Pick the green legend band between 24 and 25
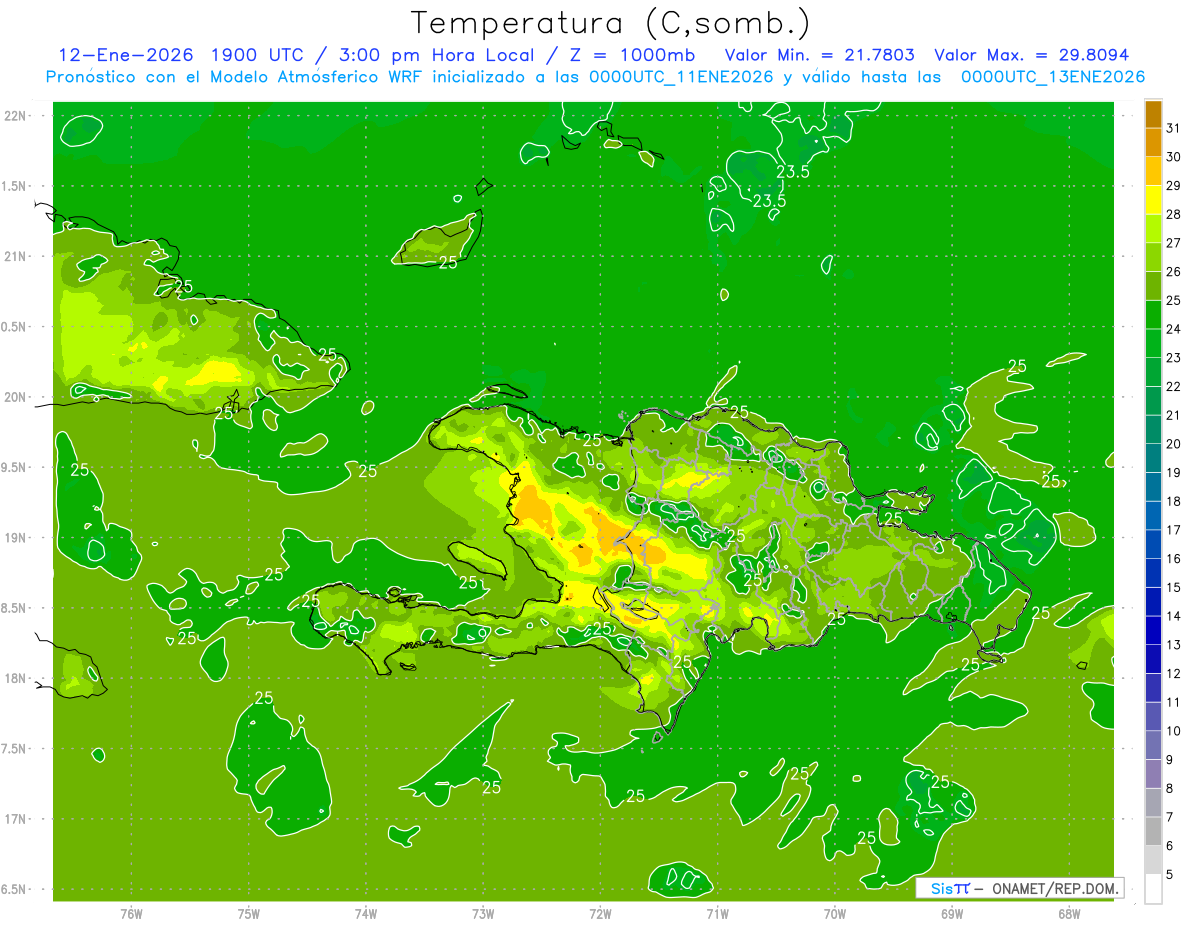Viewport: 1200px width, 927px height. [x=1153, y=314]
